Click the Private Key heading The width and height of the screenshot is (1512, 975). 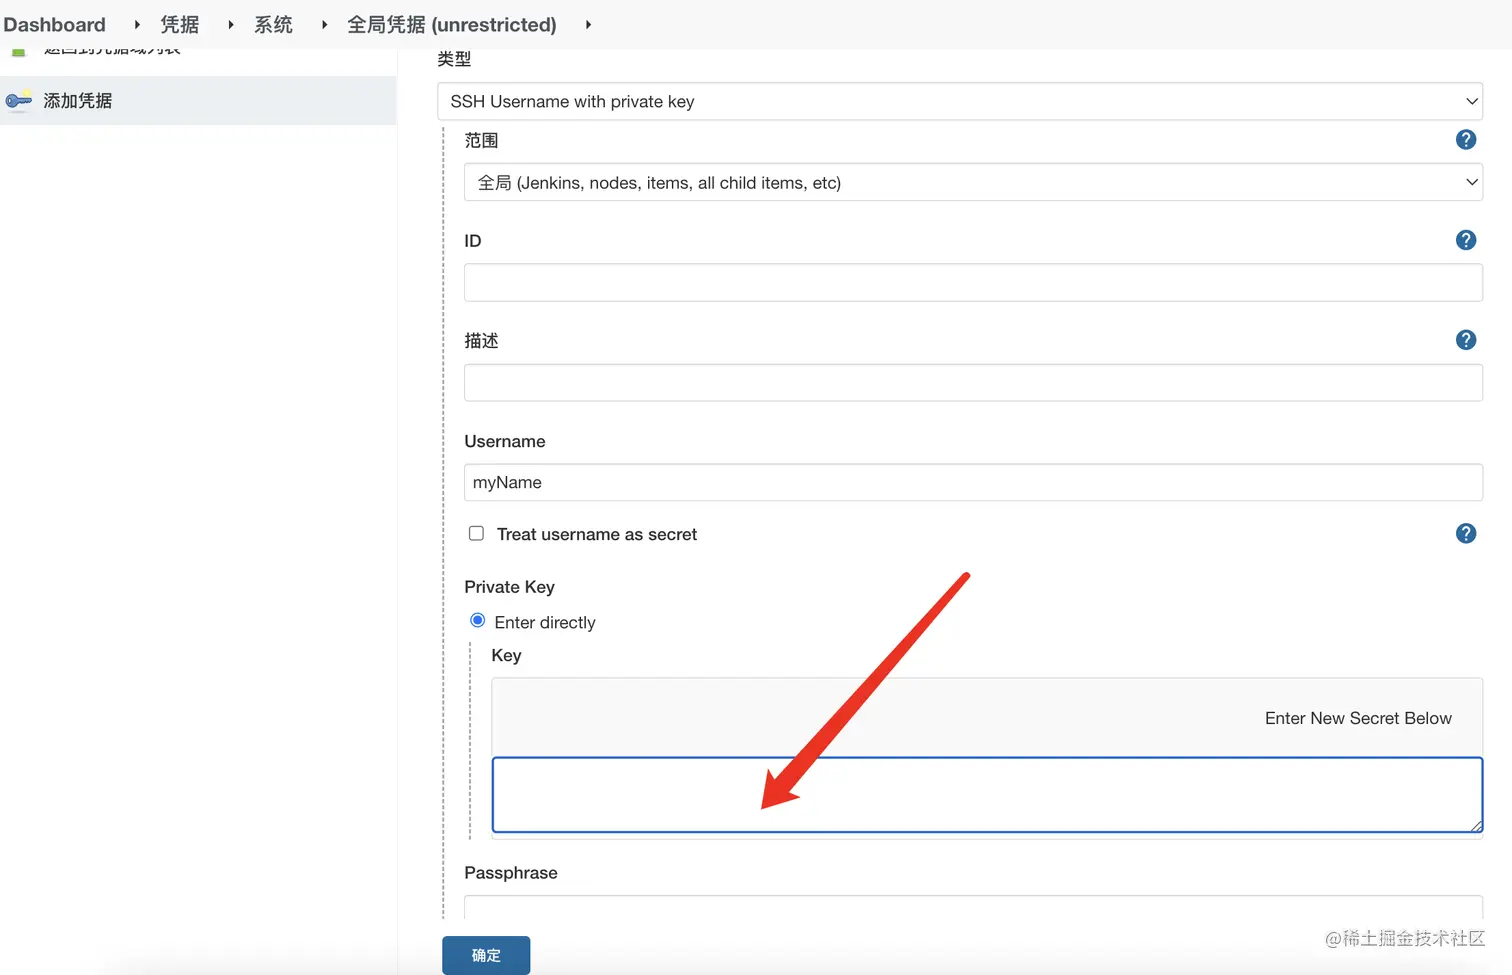[509, 587]
